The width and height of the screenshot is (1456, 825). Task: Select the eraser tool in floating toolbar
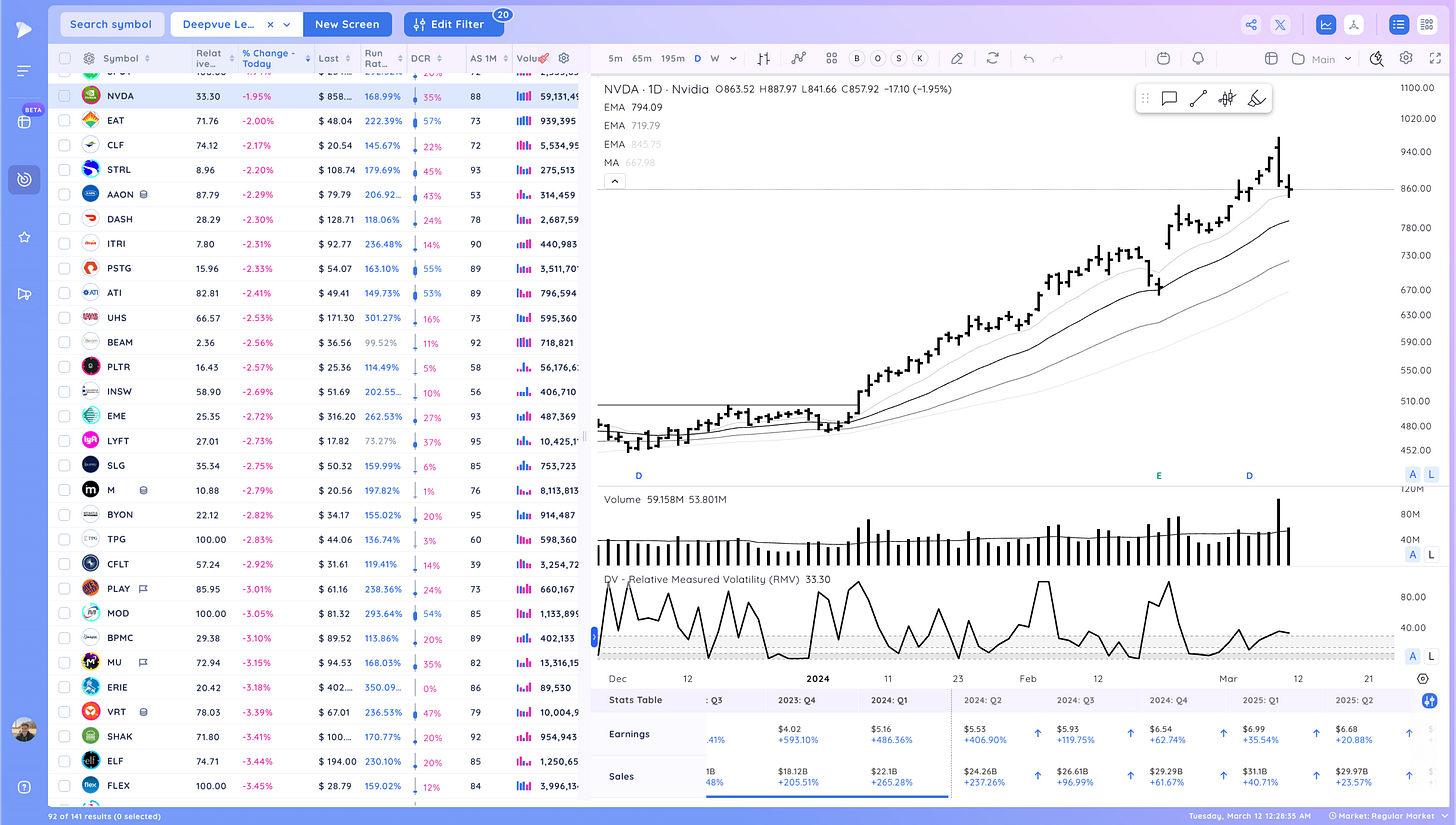tap(1257, 98)
